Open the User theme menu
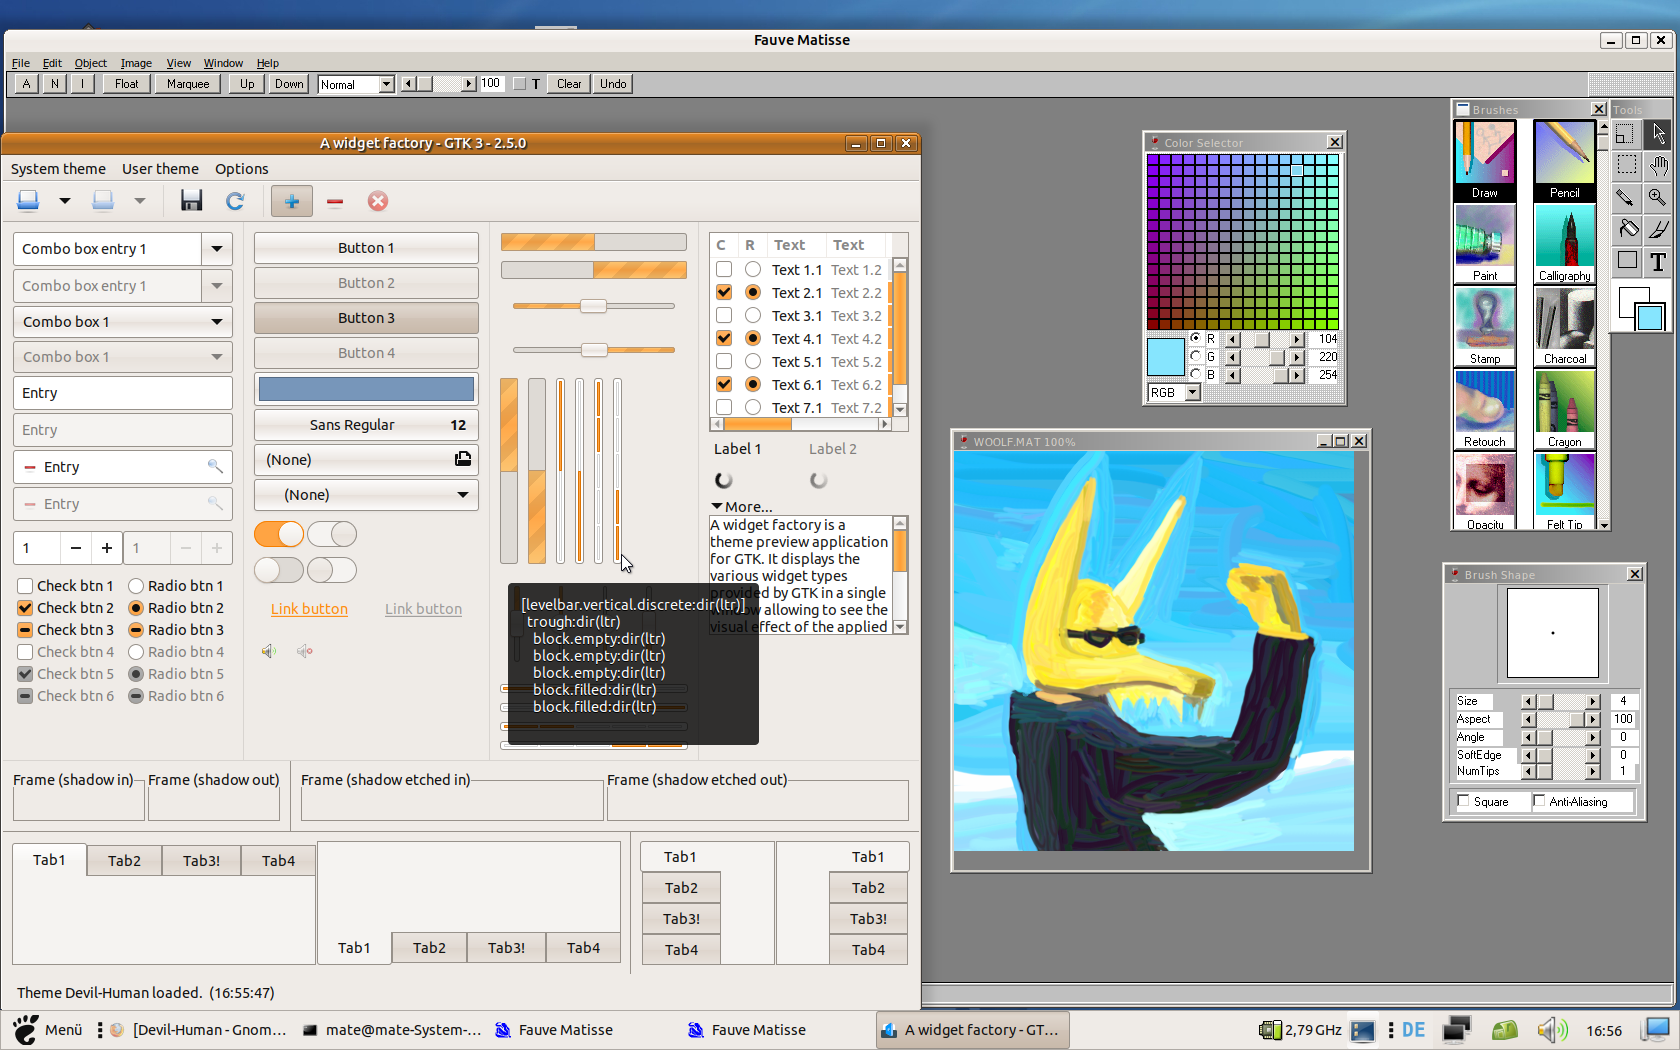 coord(160,169)
